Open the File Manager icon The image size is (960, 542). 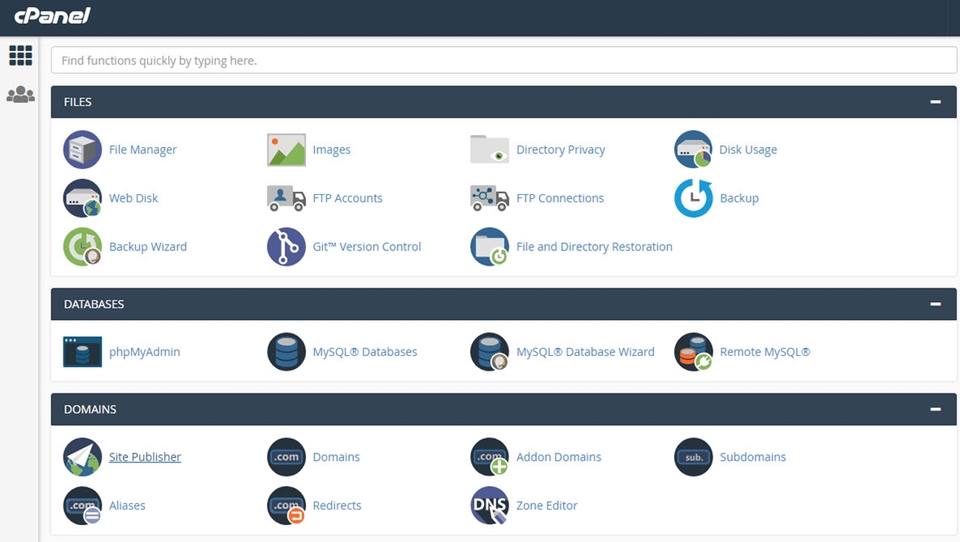tap(82, 149)
